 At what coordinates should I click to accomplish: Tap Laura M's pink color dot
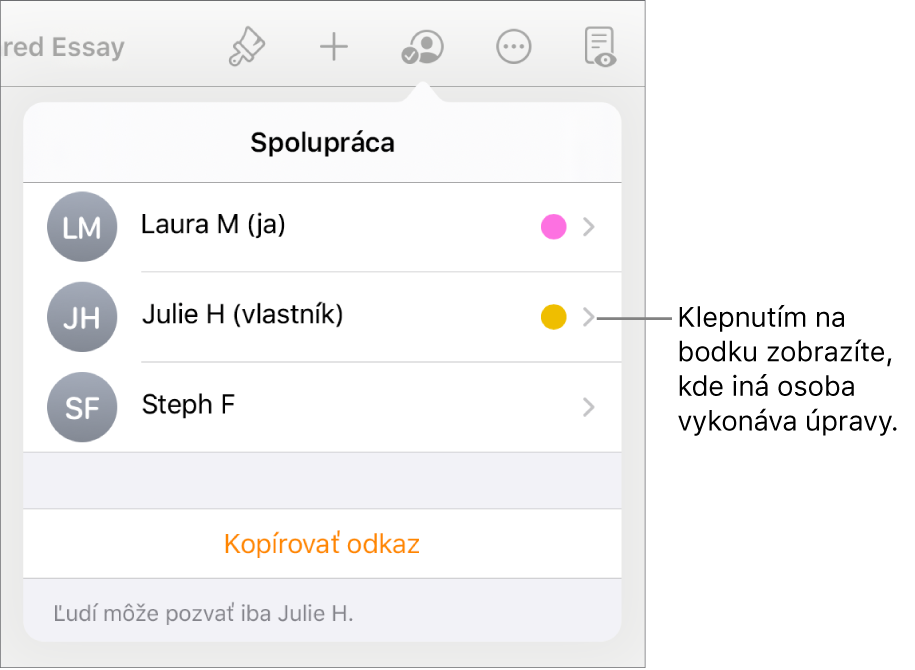(x=553, y=227)
